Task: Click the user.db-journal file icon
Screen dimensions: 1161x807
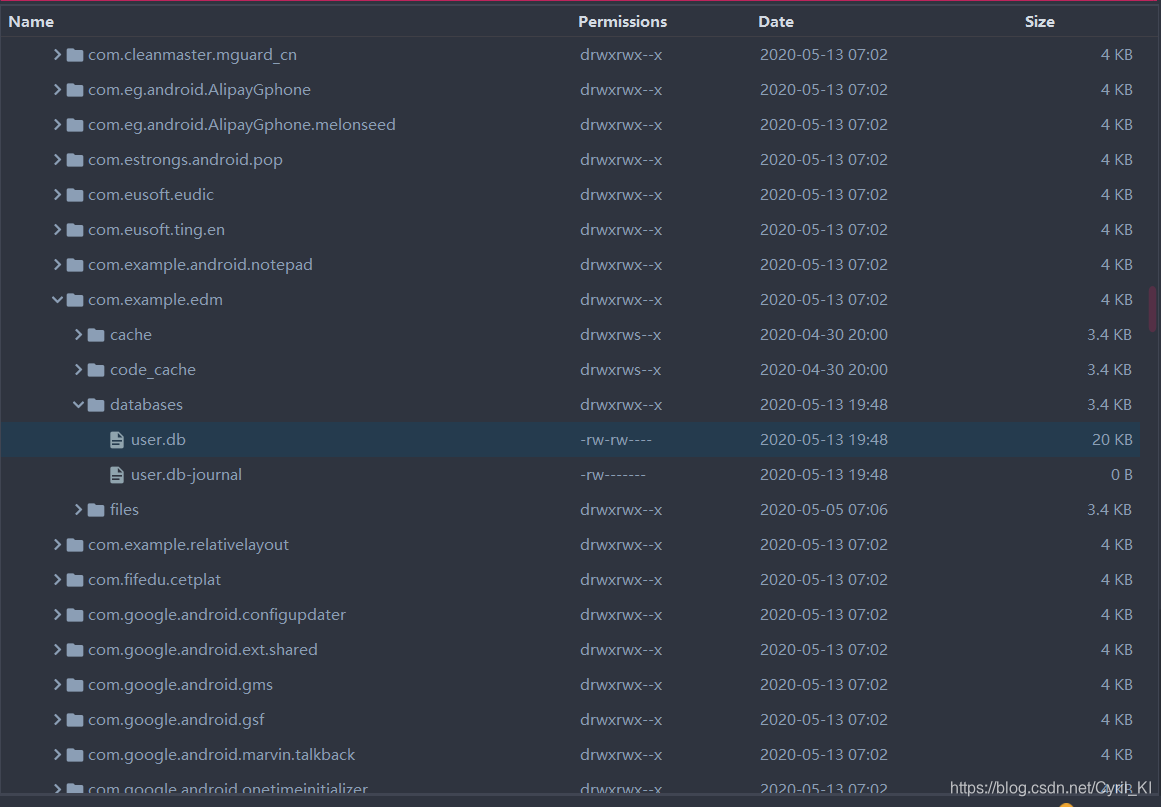Action: pos(116,475)
